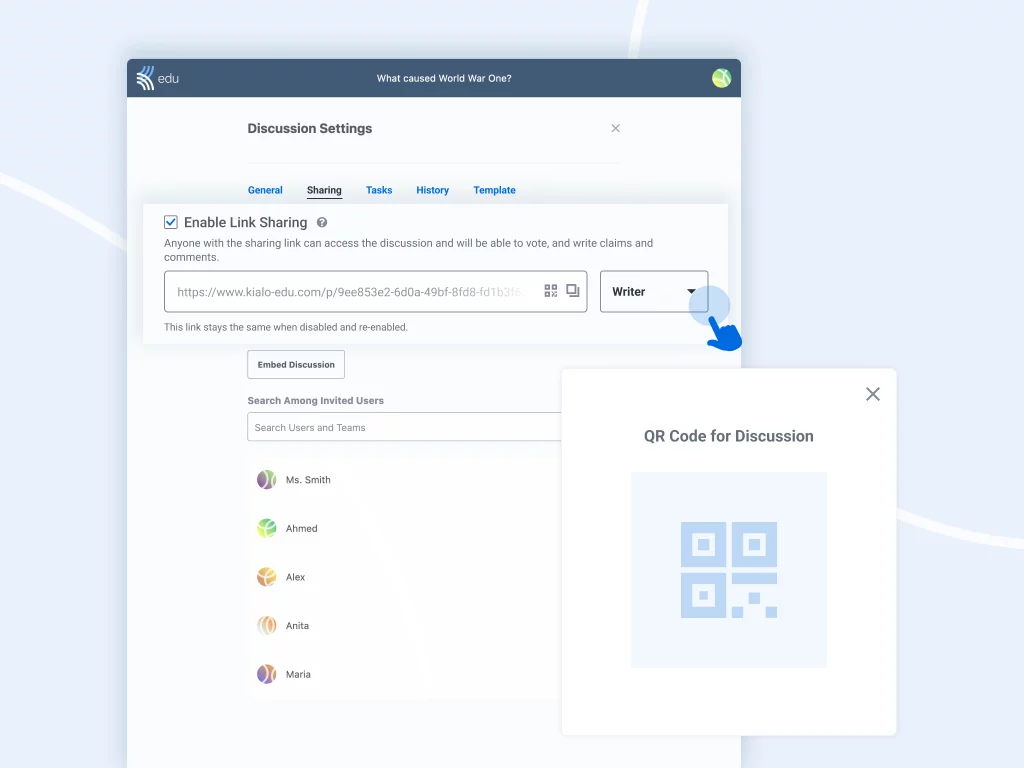The height and width of the screenshot is (768, 1024).
Task: Open the user profile avatar in header
Action: click(x=721, y=78)
